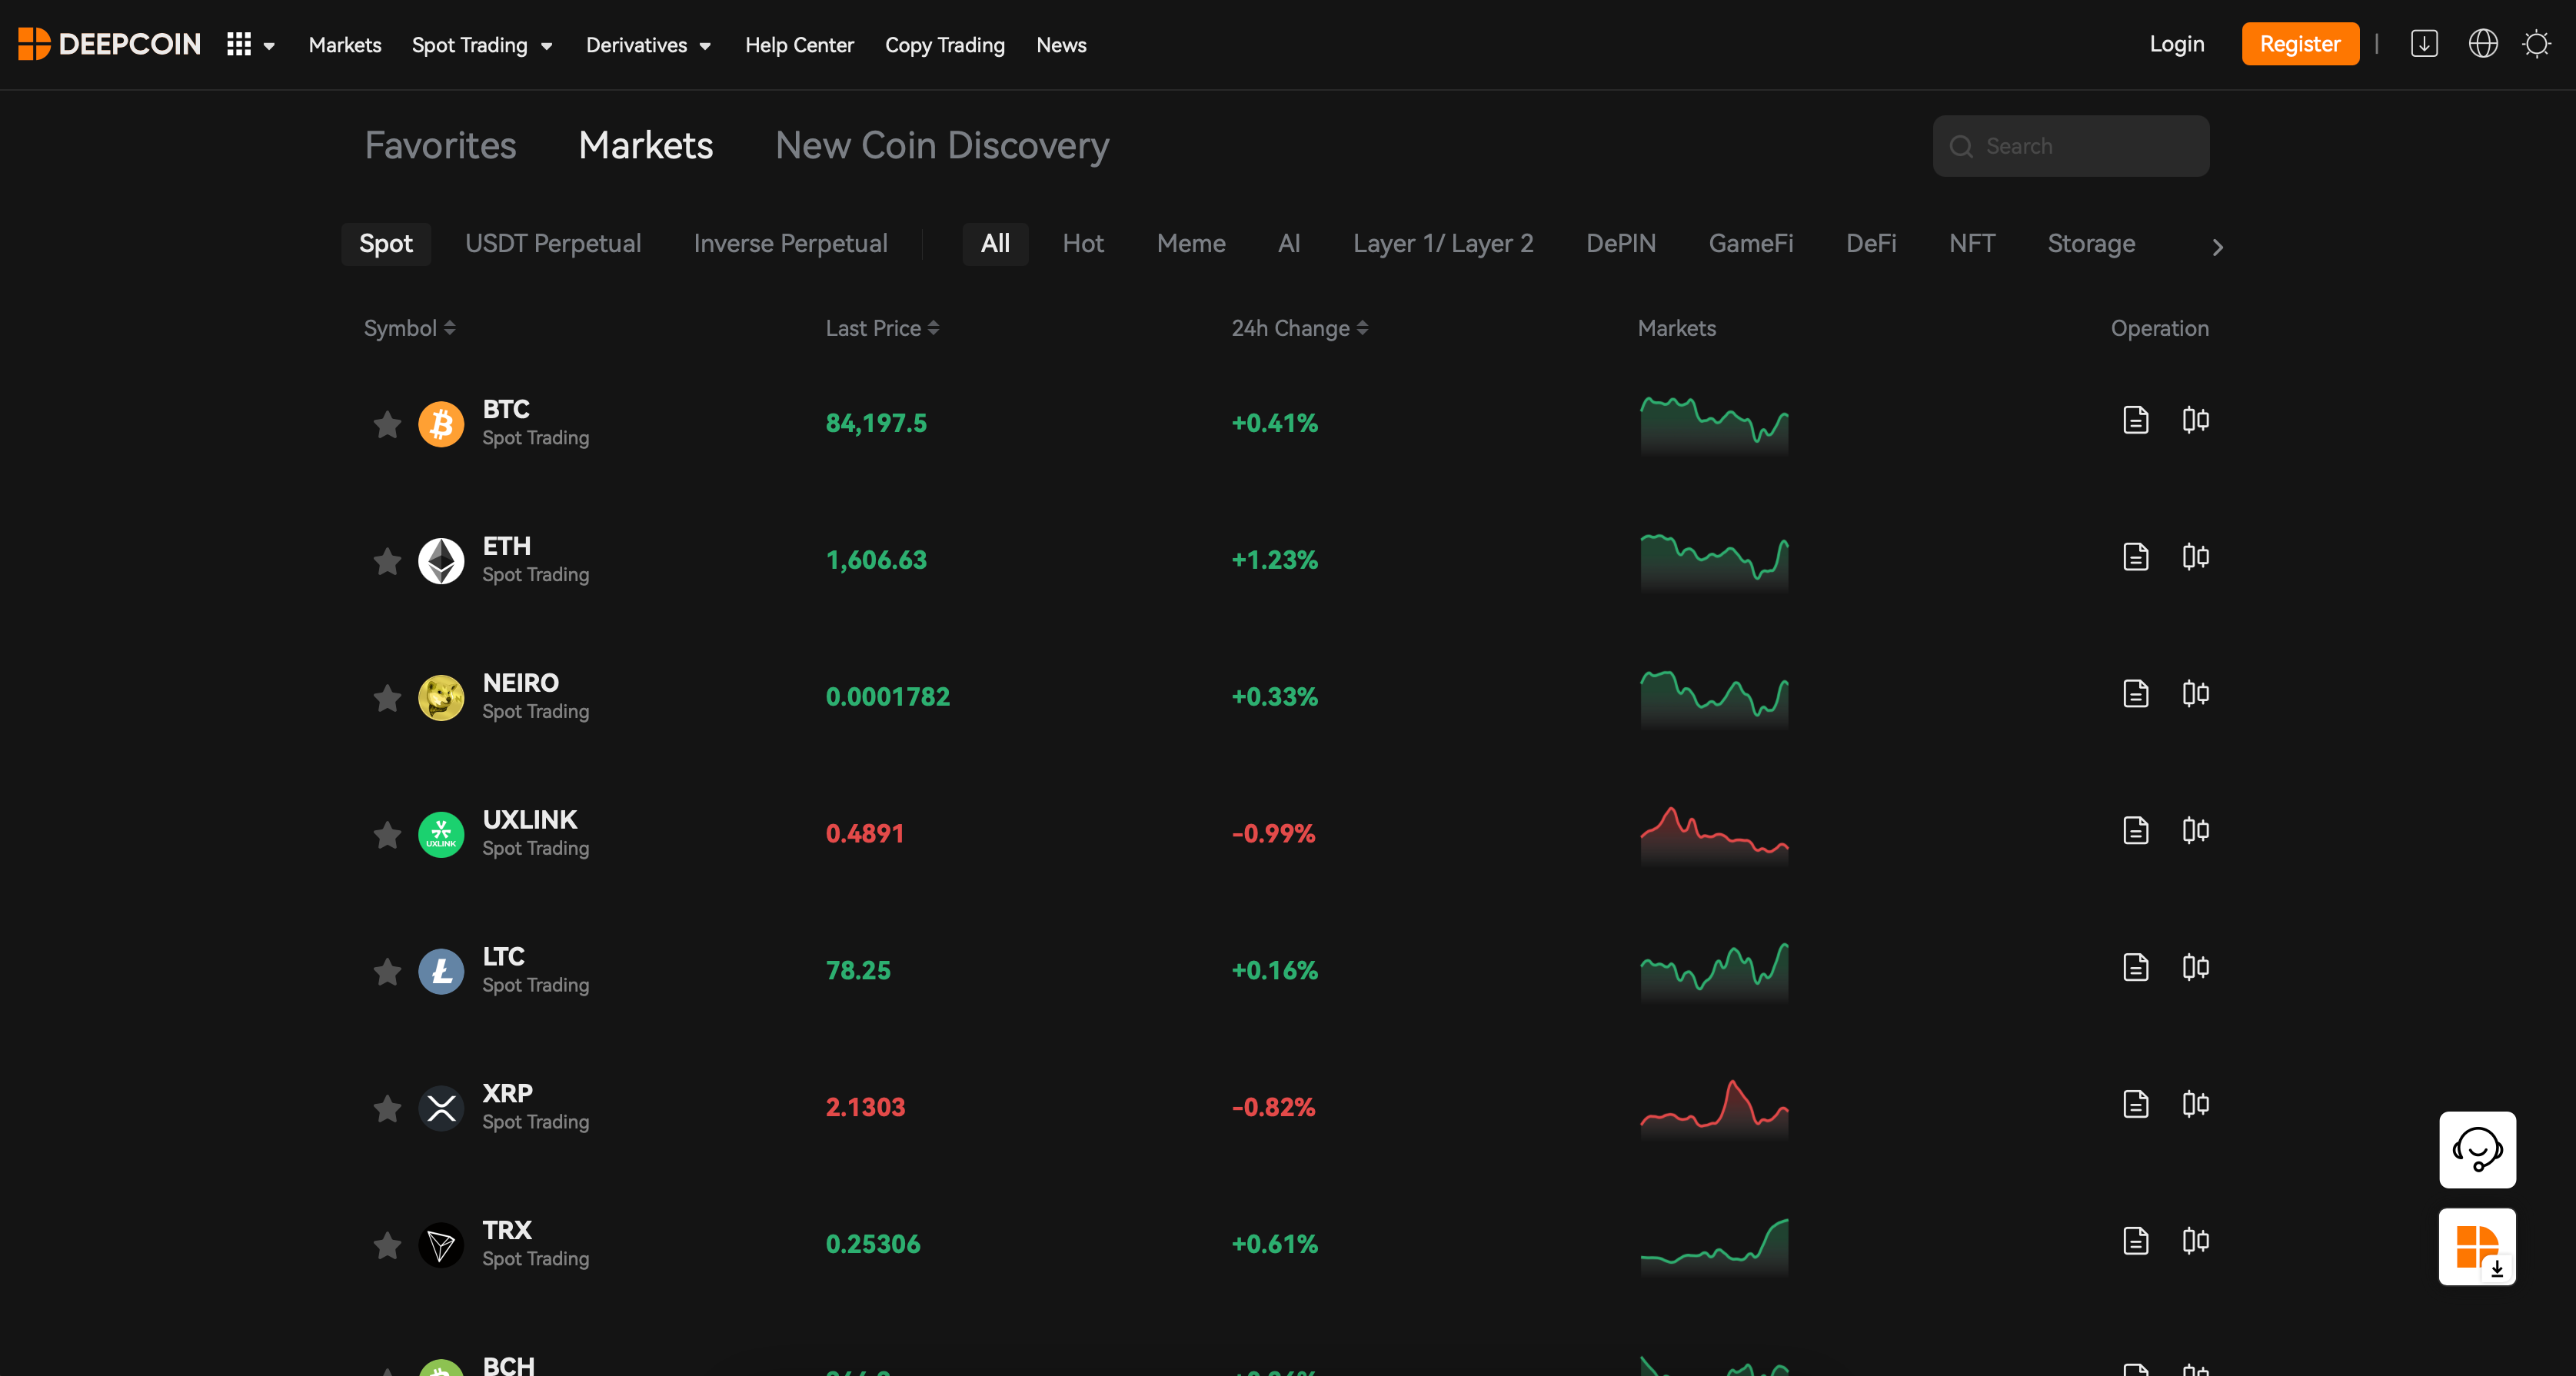Viewport: 2576px width, 1376px height.
Task: Click the Register button
Action: tap(2300, 44)
